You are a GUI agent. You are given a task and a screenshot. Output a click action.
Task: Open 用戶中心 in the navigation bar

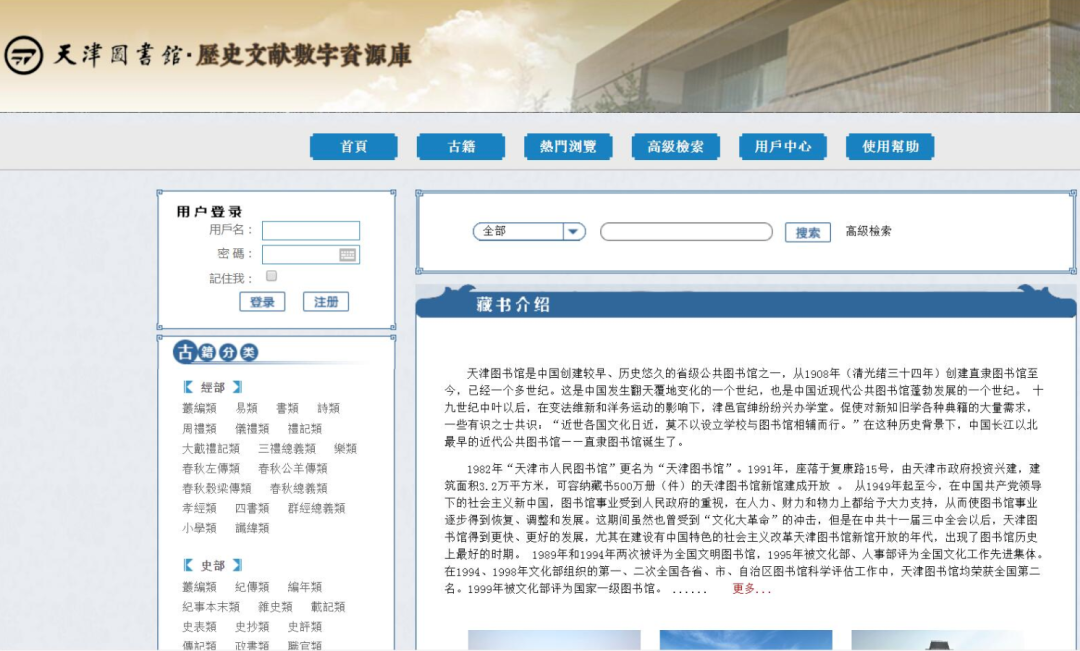point(783,147)
